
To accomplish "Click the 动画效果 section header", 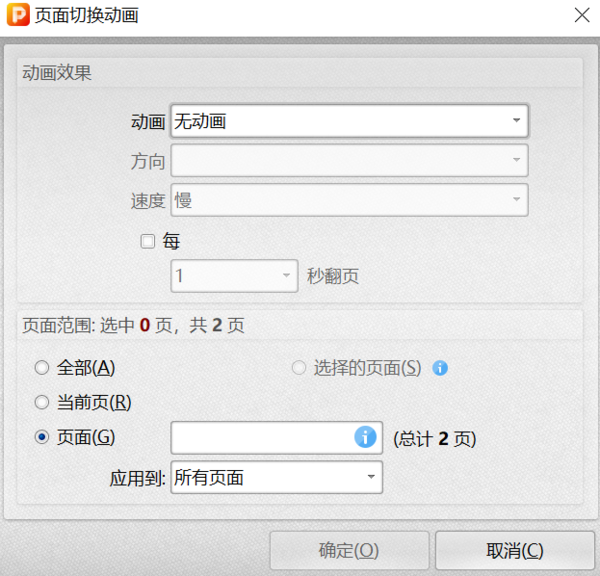I will click(57, 73).
